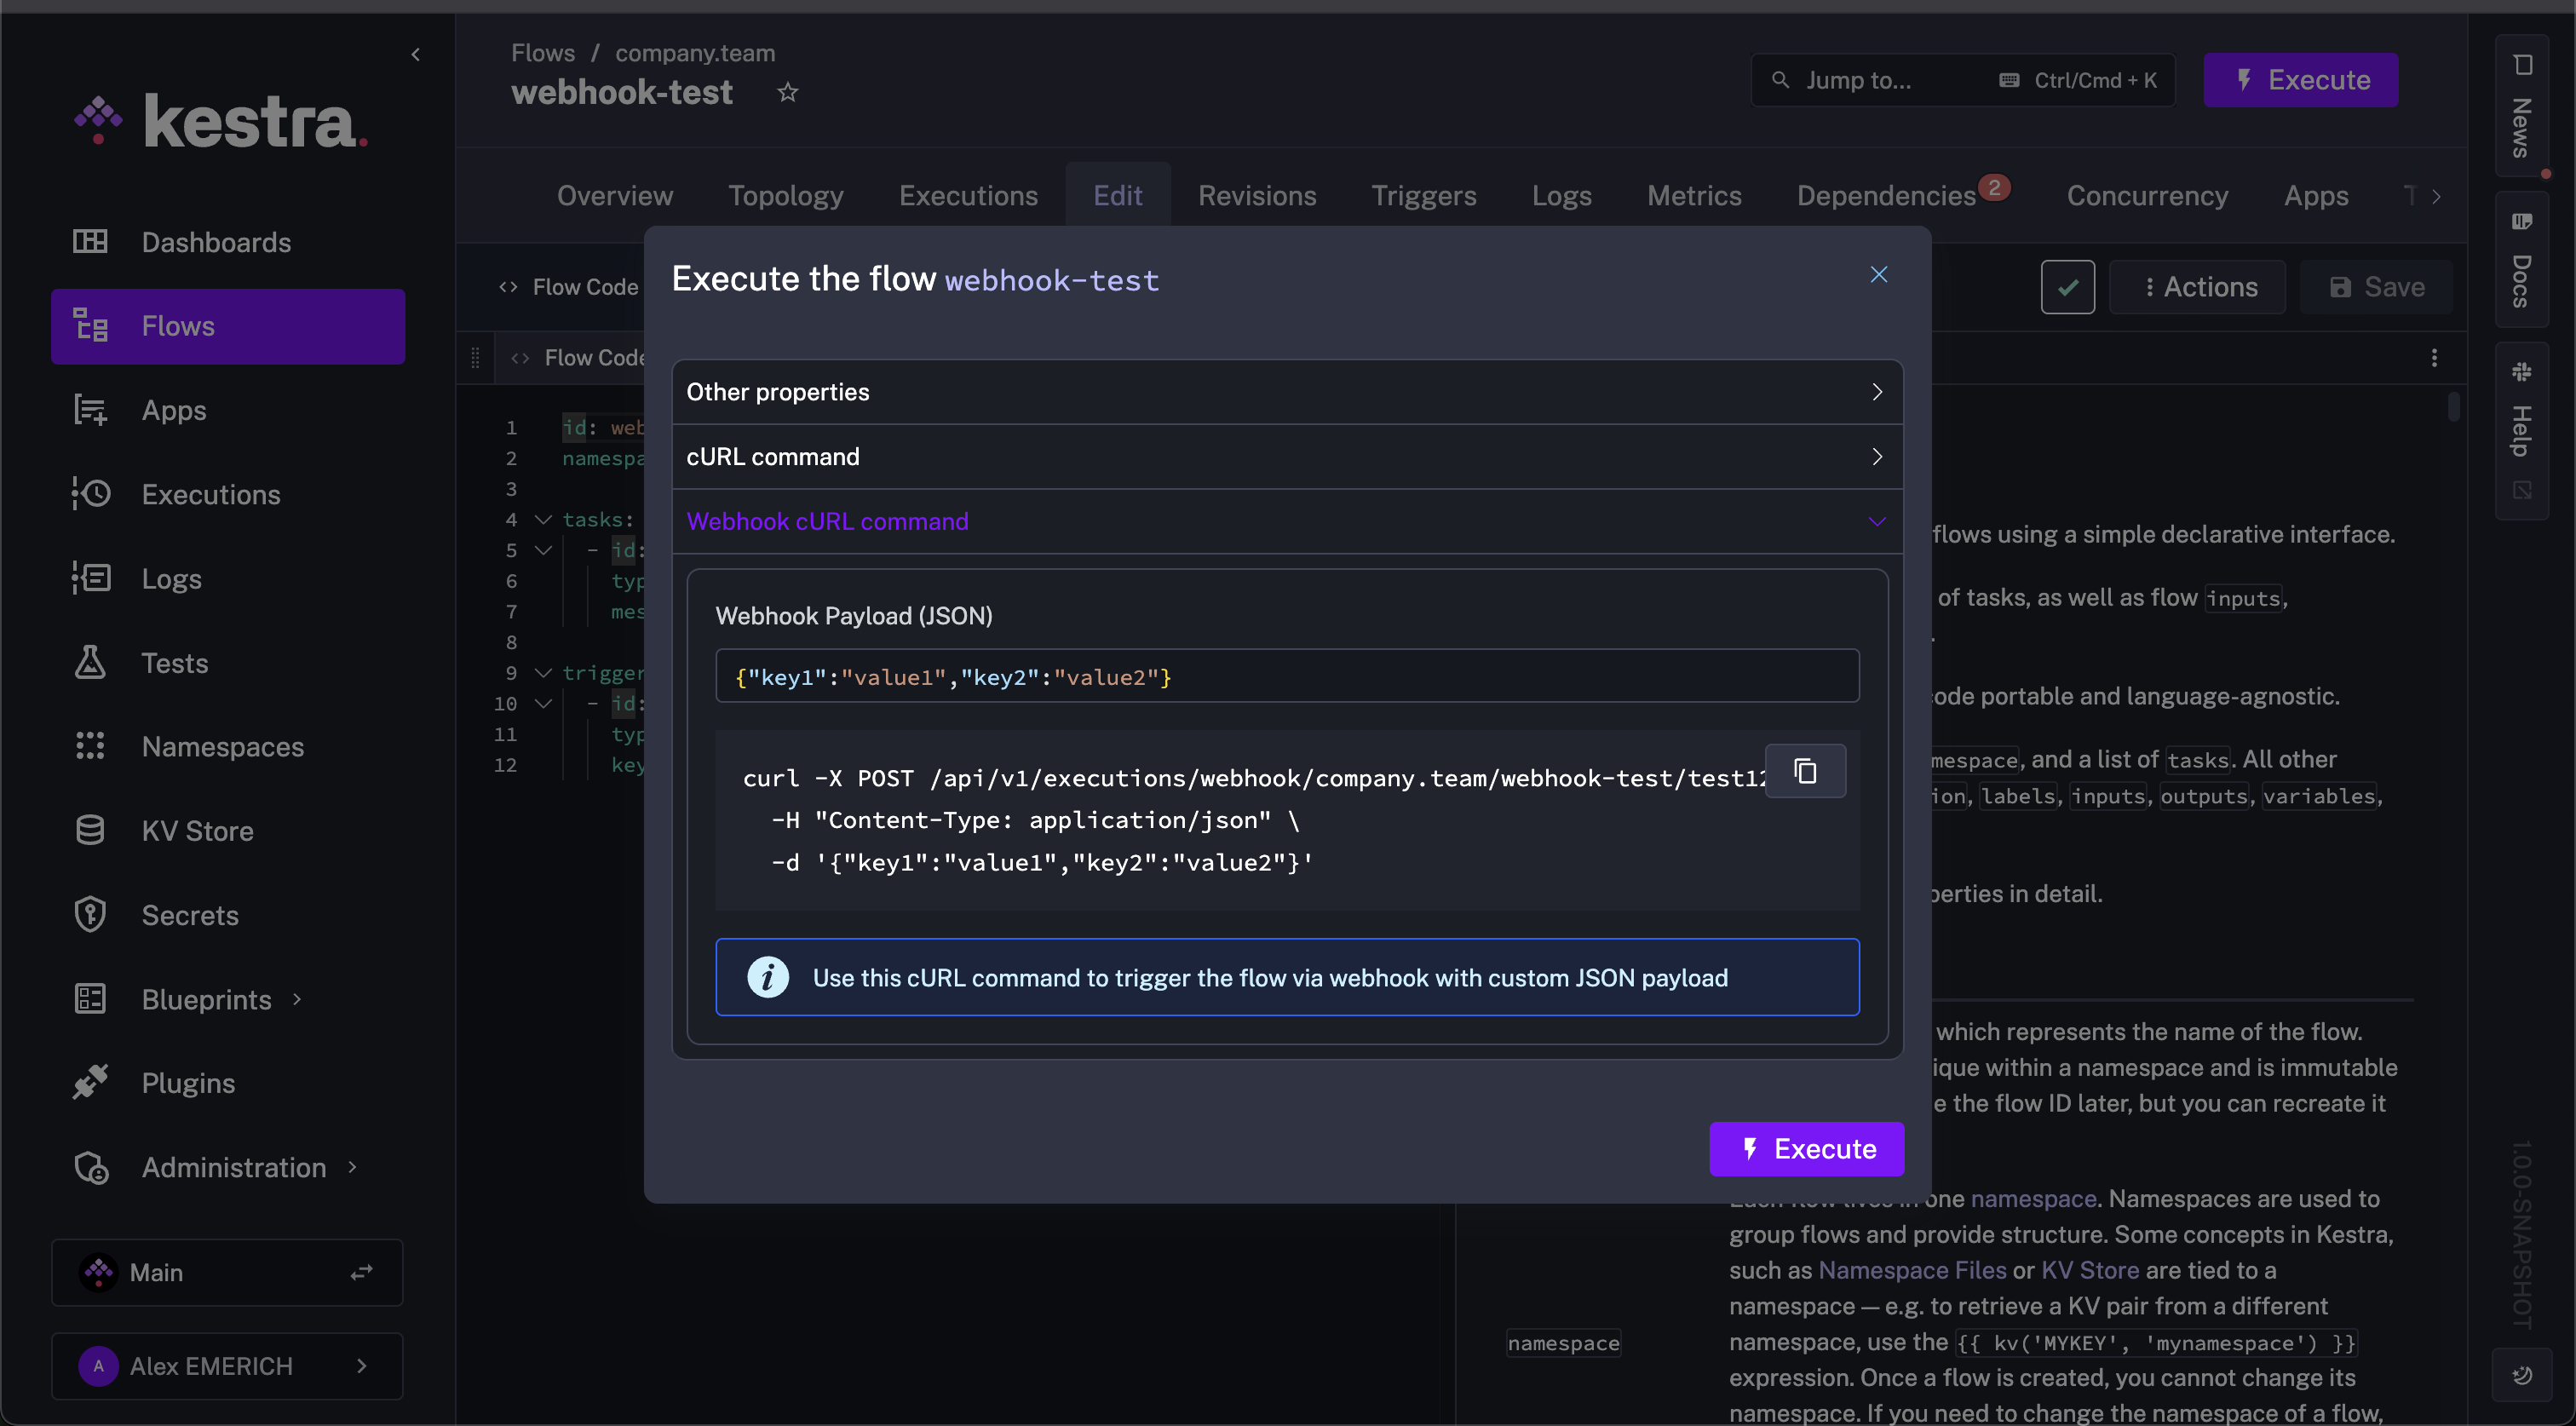Focus the Jump to search box

(1962, 80)
